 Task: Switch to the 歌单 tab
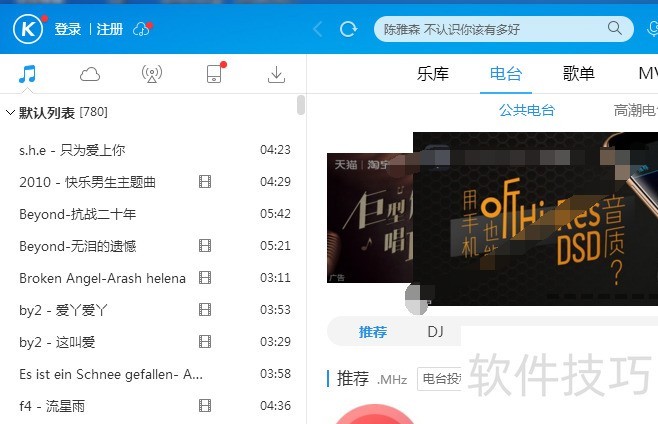[579, 74]
